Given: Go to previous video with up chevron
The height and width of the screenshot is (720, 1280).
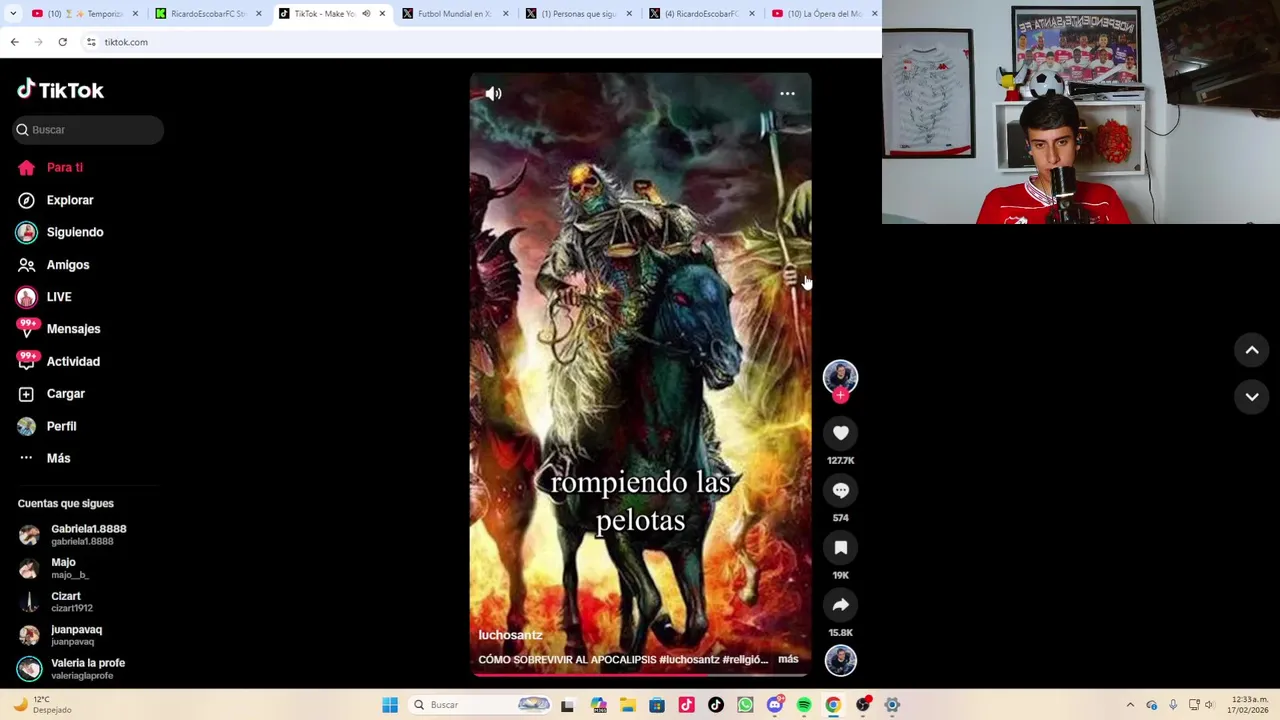Looking at the screenshot, I should pos(1251,350).
